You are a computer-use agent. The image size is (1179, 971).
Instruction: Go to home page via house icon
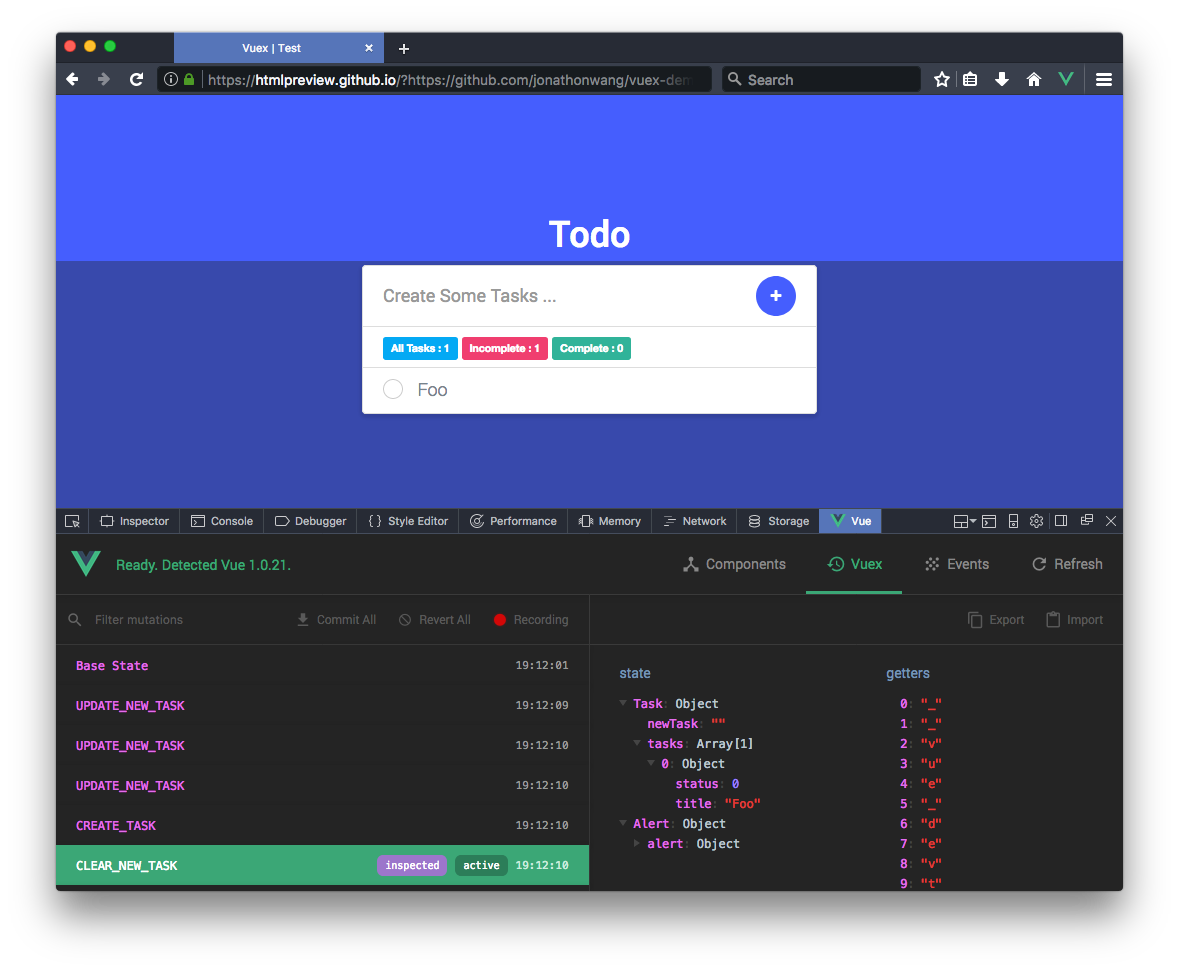1034,79
